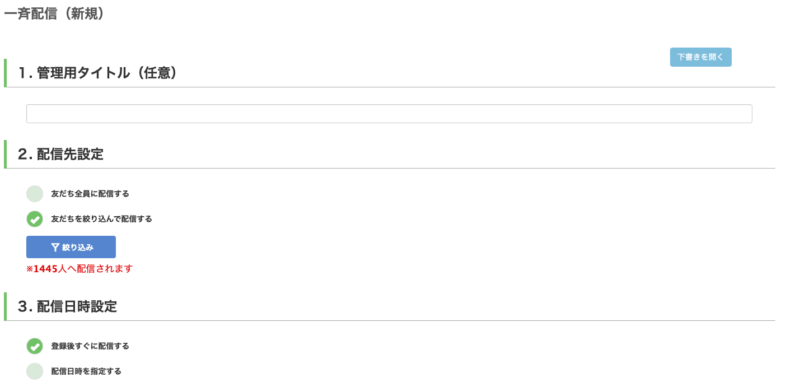Choose the 配信日時を指定する radio circle

(x=35, y=371)
